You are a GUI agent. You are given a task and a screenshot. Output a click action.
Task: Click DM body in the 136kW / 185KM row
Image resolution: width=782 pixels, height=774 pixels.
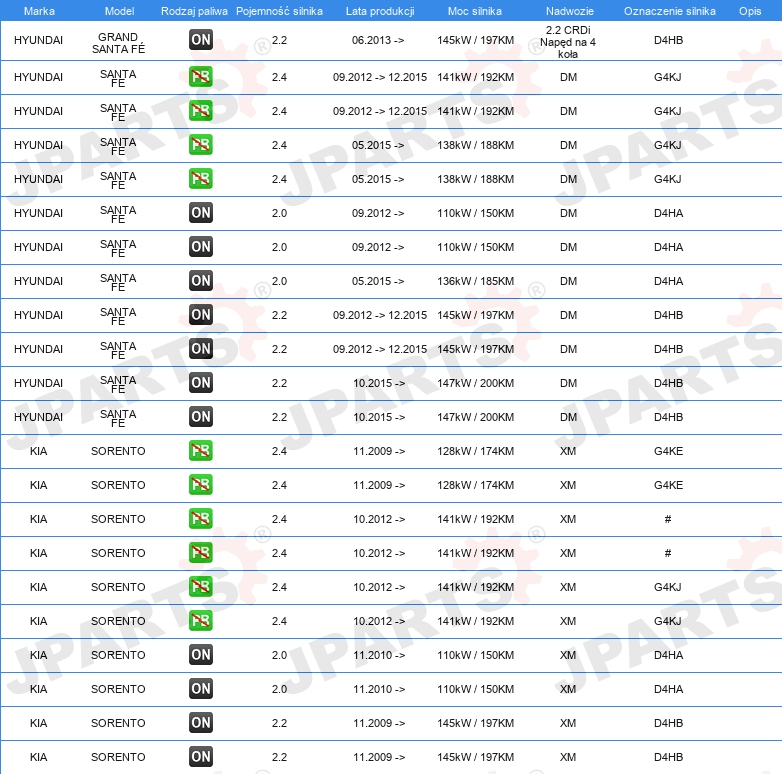coord(568,281)
